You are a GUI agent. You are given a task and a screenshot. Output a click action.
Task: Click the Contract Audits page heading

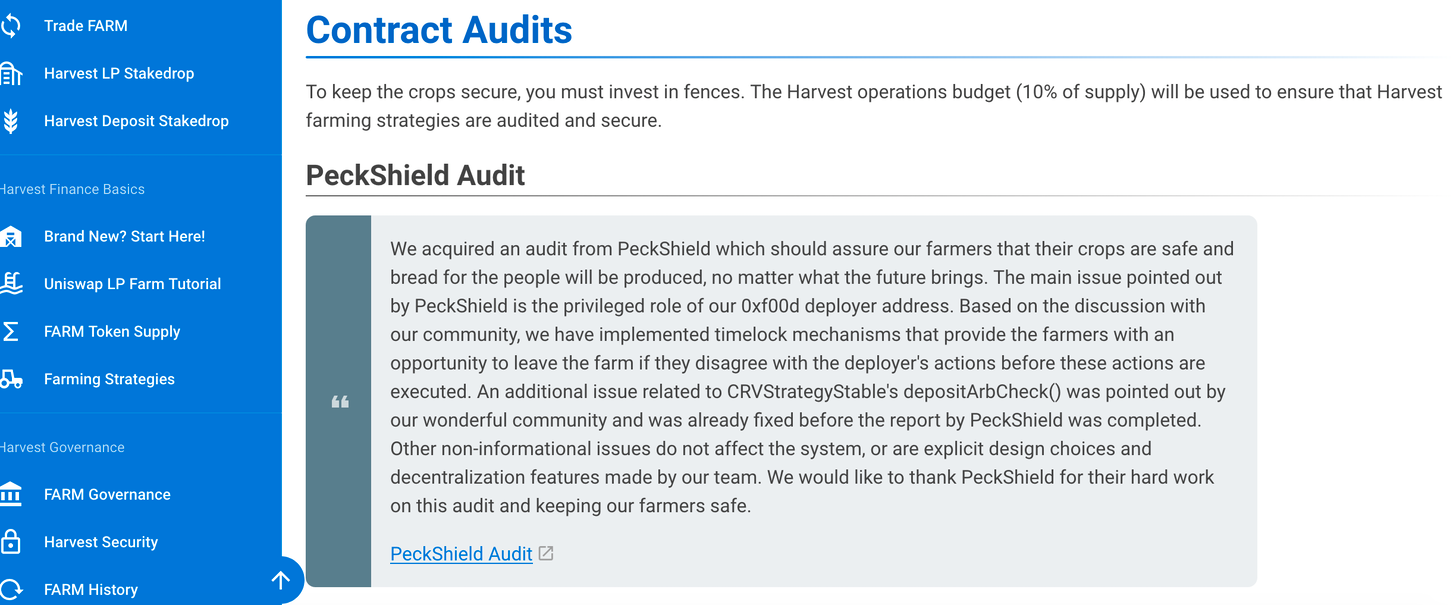coord(439,30)
